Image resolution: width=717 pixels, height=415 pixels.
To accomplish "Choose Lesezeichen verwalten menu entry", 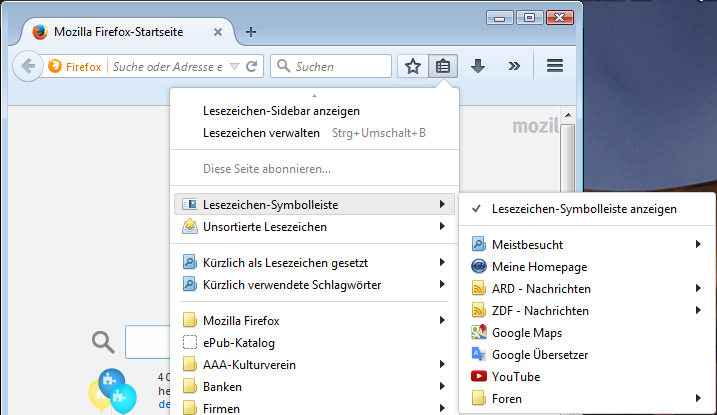I will (x=261, y=132).
